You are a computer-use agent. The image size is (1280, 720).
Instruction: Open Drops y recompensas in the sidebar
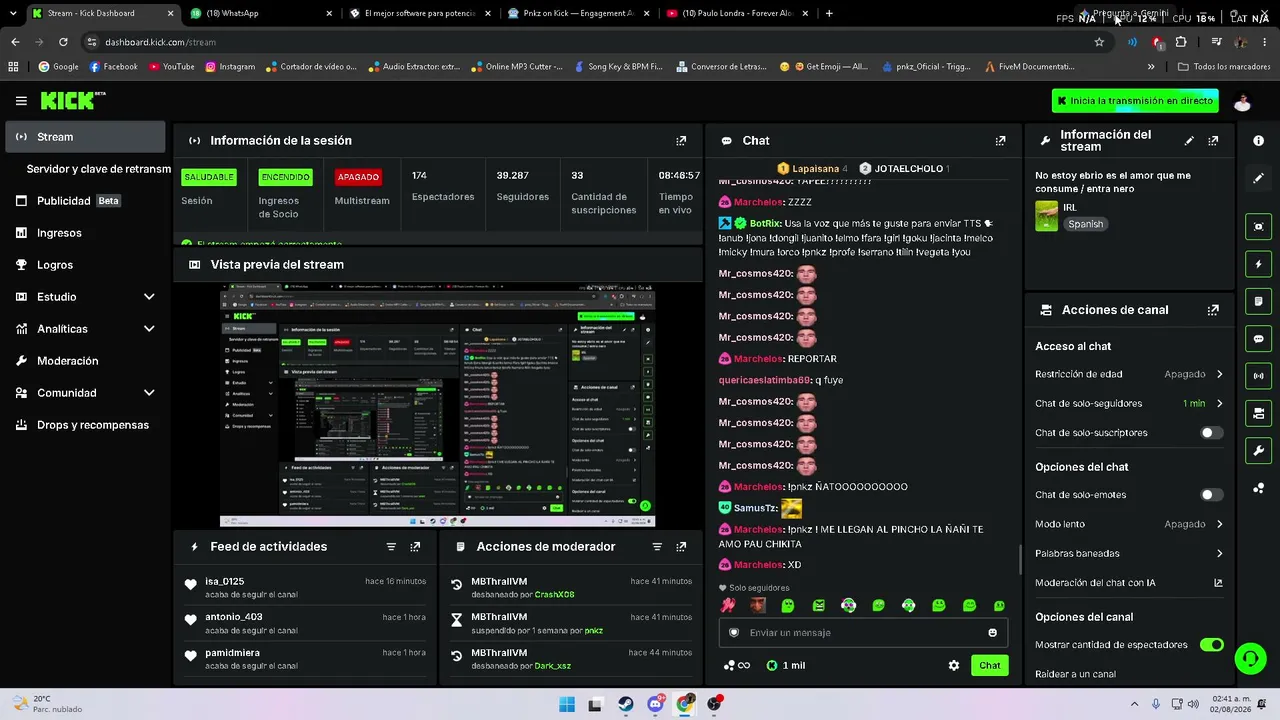[85, 425]
